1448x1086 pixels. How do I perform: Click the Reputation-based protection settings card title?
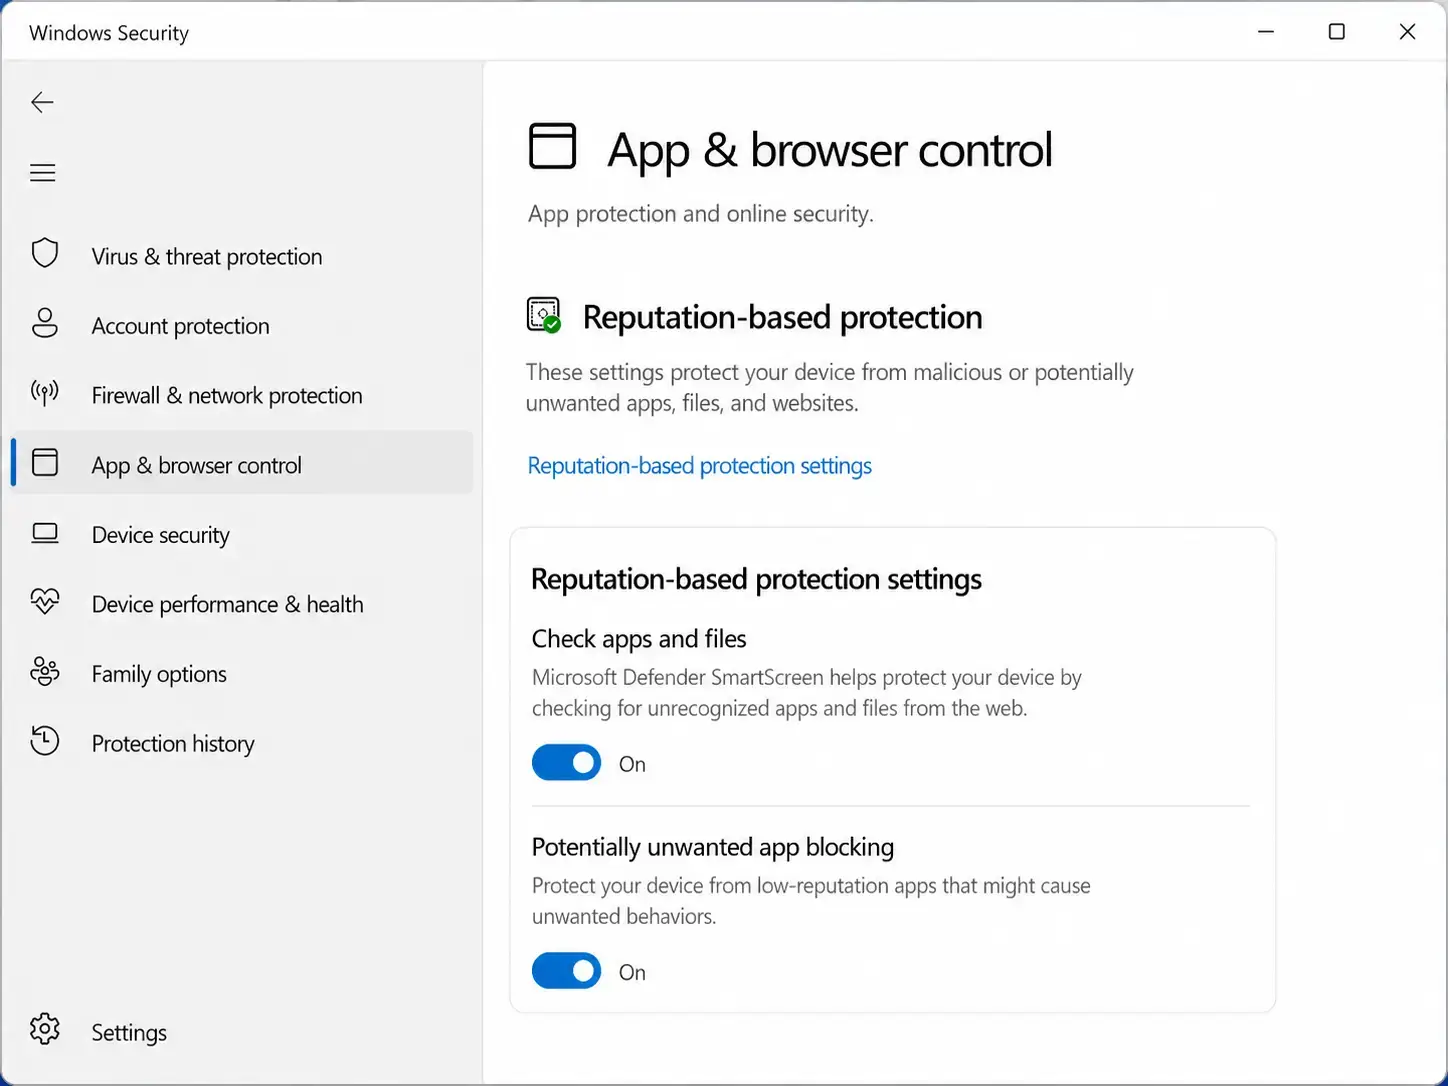tap(756, 580)
